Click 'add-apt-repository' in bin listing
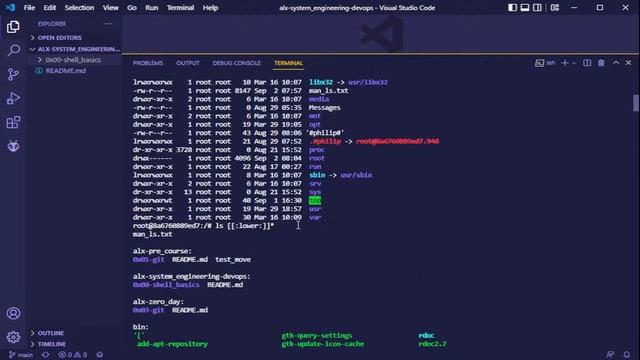The image size is (640, 360). click(x=172, y=344)
